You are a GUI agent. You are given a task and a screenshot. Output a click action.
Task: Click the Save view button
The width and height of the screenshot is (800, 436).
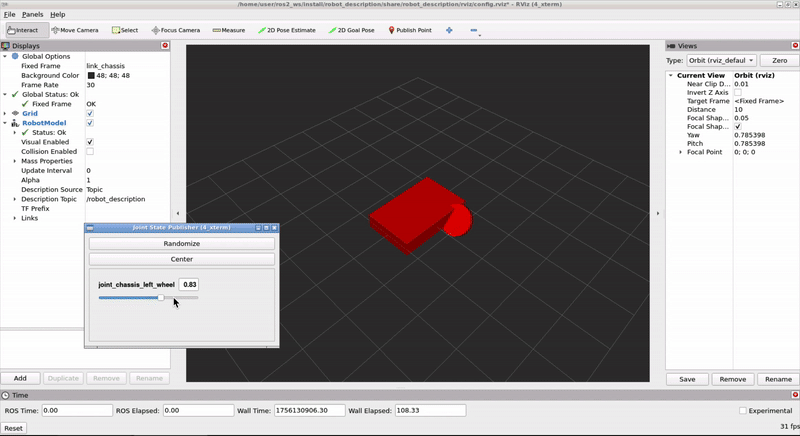coord(687,379)
